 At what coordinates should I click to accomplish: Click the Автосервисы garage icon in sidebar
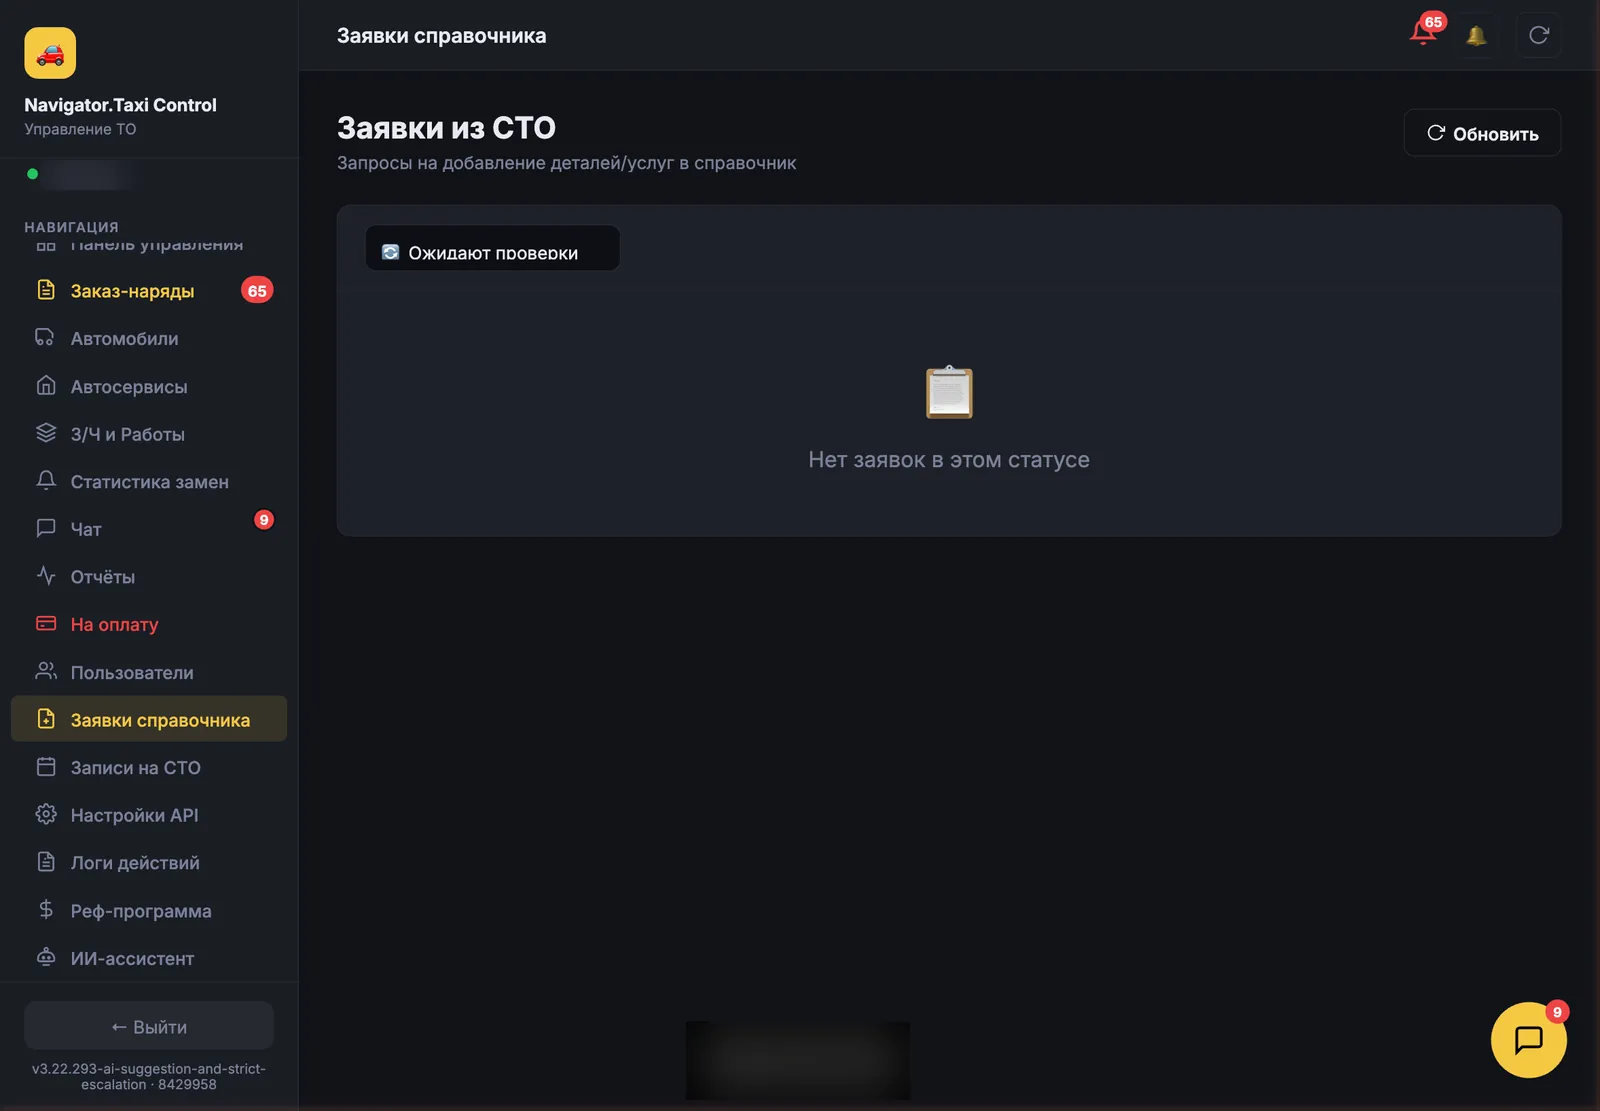[x=46, y=386]
